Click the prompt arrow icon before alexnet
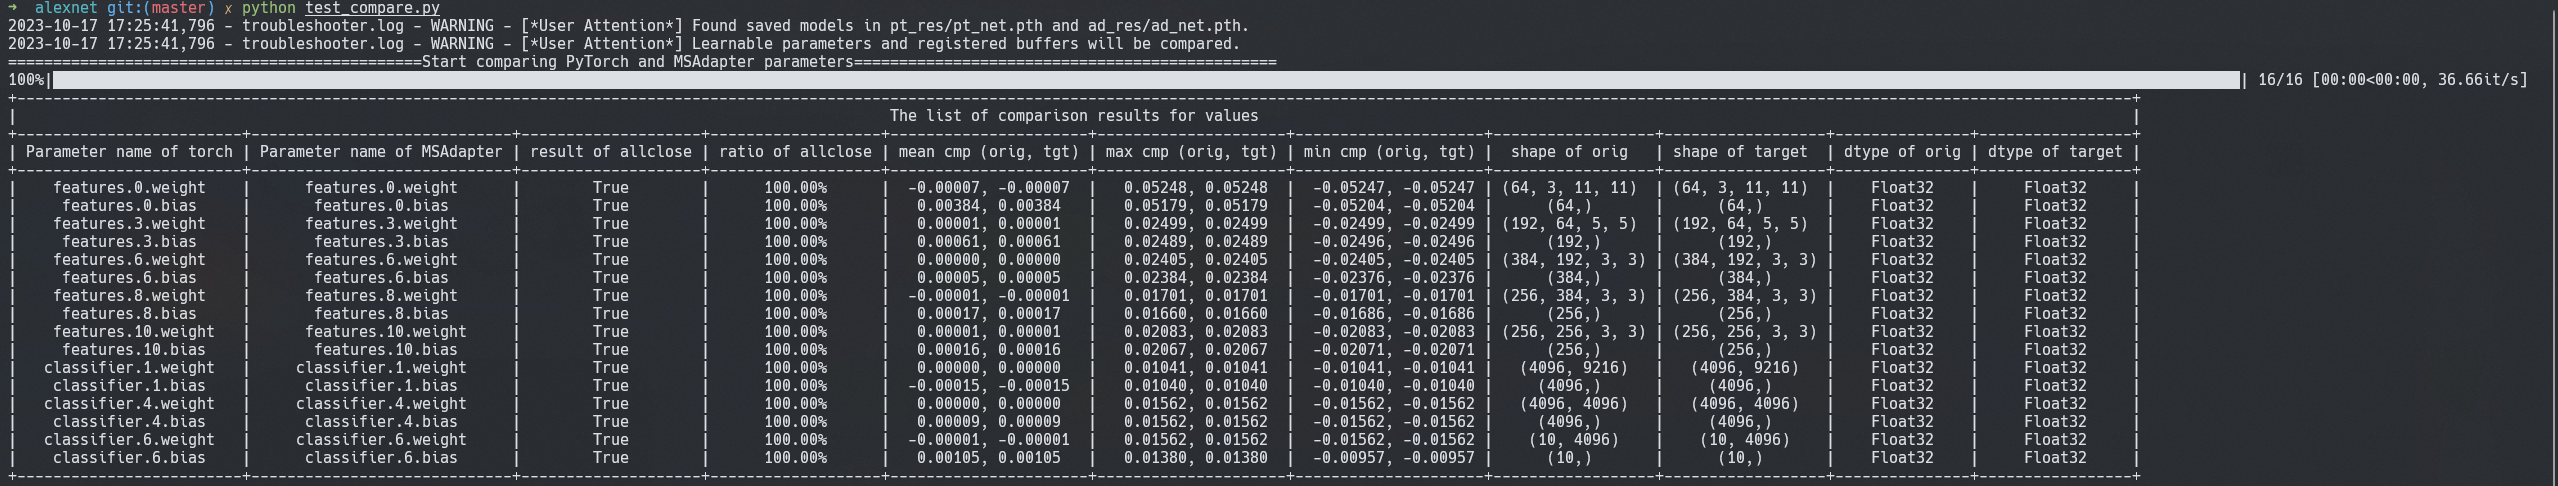This screenshot has width=2558, height=486. click(13, 8)
